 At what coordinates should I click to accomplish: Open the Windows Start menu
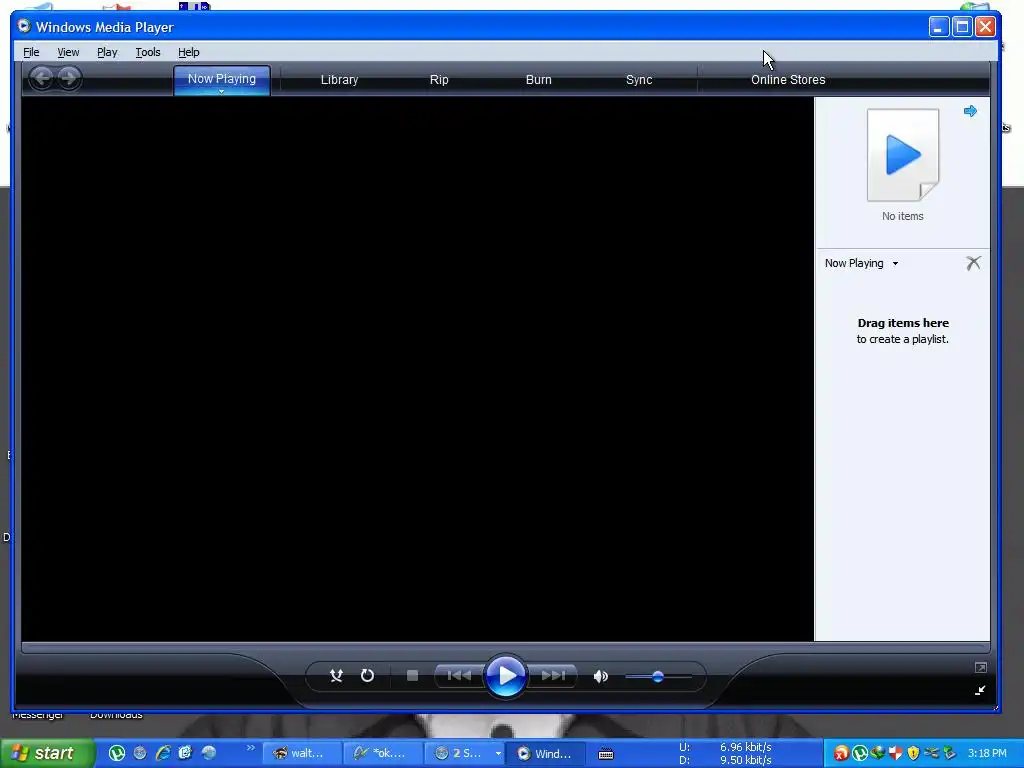coord(47,753)
